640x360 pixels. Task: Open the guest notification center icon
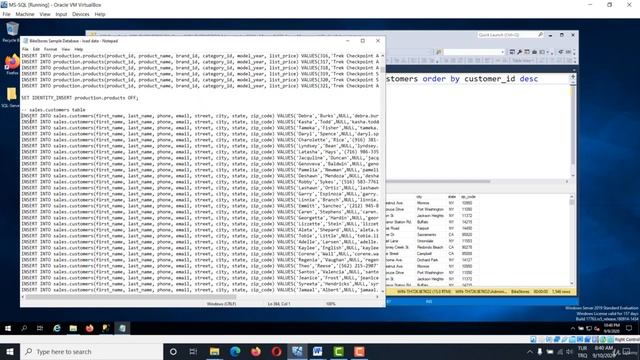coord(629,328)
